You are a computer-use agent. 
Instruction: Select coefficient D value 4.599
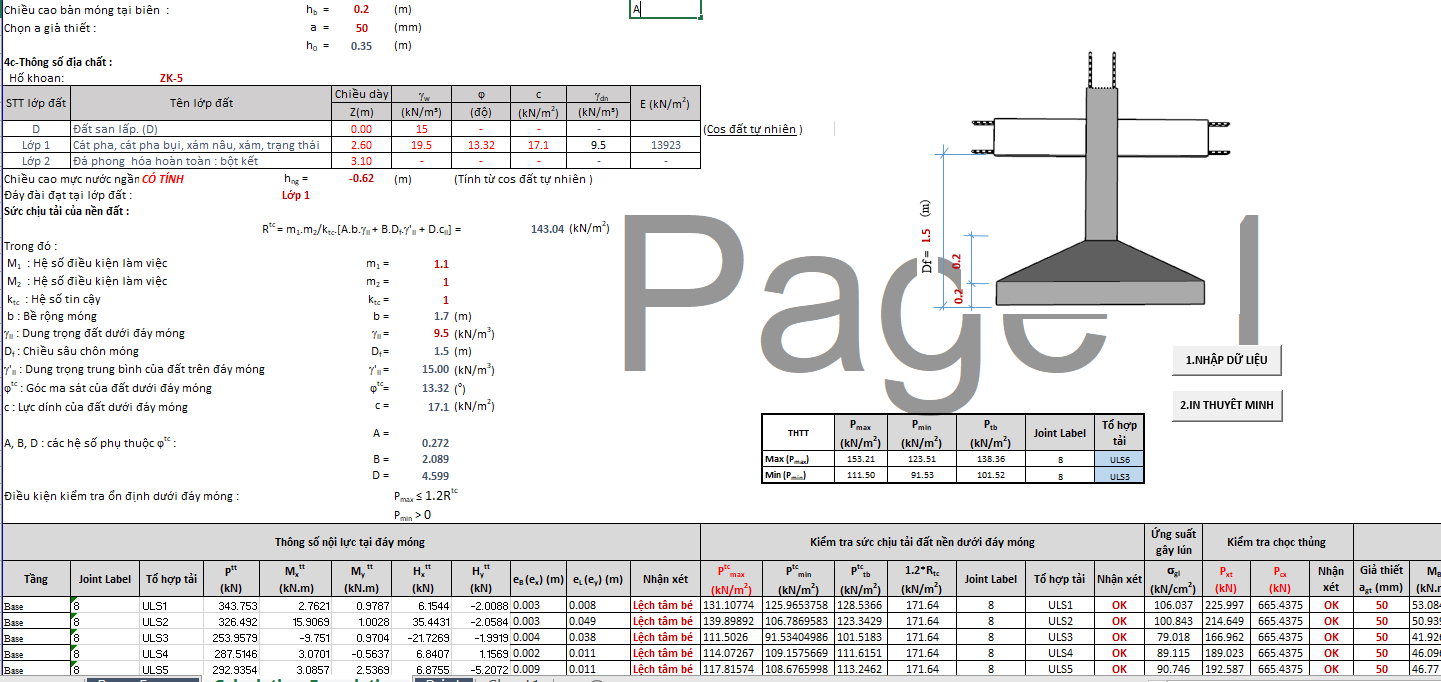(x=435, y=476)
